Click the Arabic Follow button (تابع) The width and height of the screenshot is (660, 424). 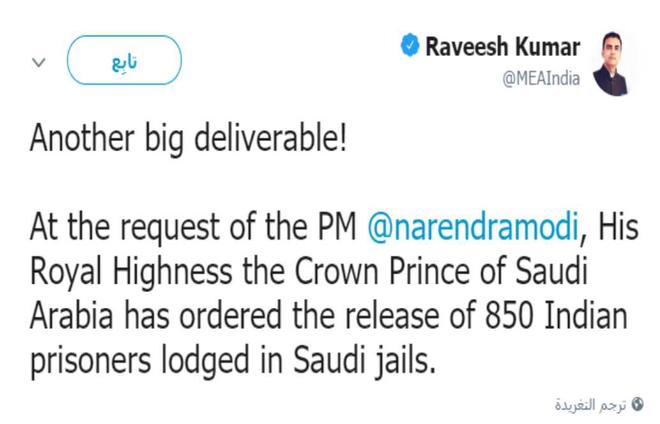point(124,61)
